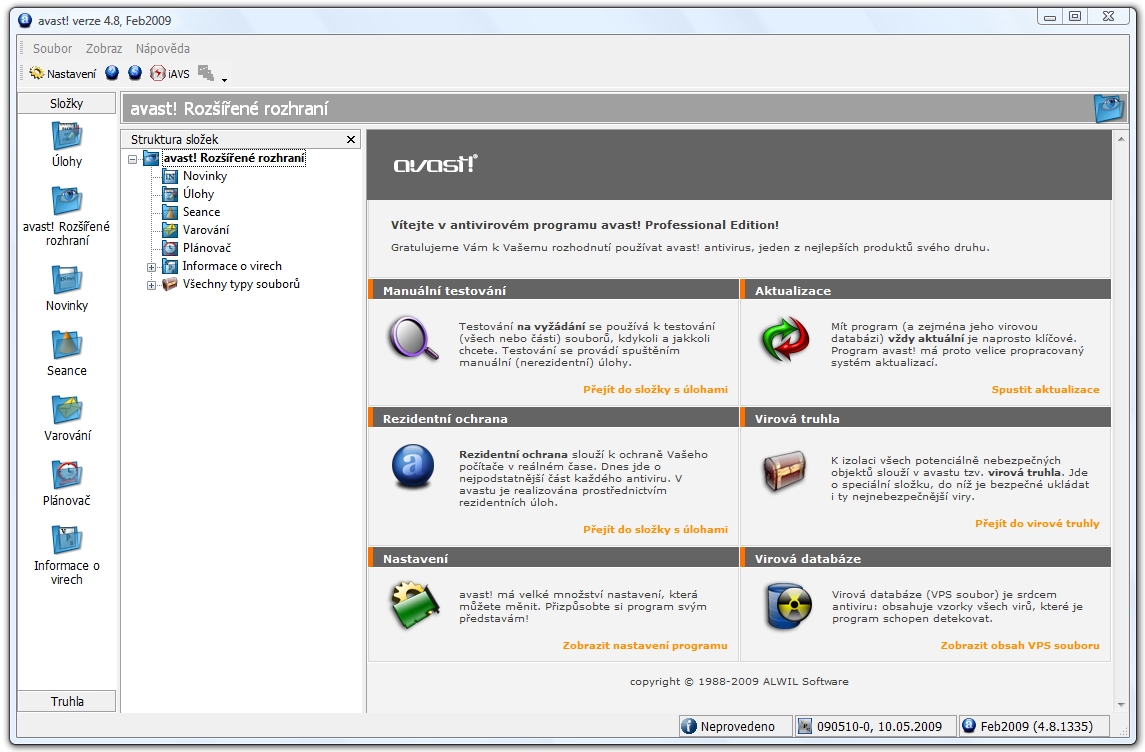Click the green-red arrows Aktualizace icon
1145x752 pixels.
(786, 339)
